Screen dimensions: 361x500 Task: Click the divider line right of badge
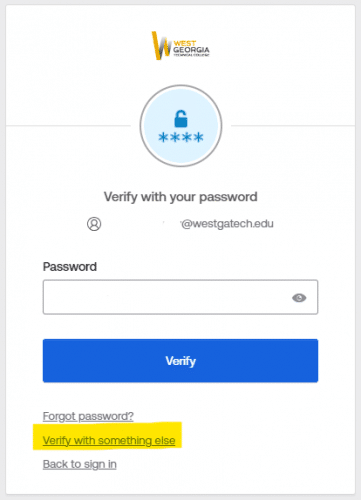pyautogui.click(x=293, y=126)
